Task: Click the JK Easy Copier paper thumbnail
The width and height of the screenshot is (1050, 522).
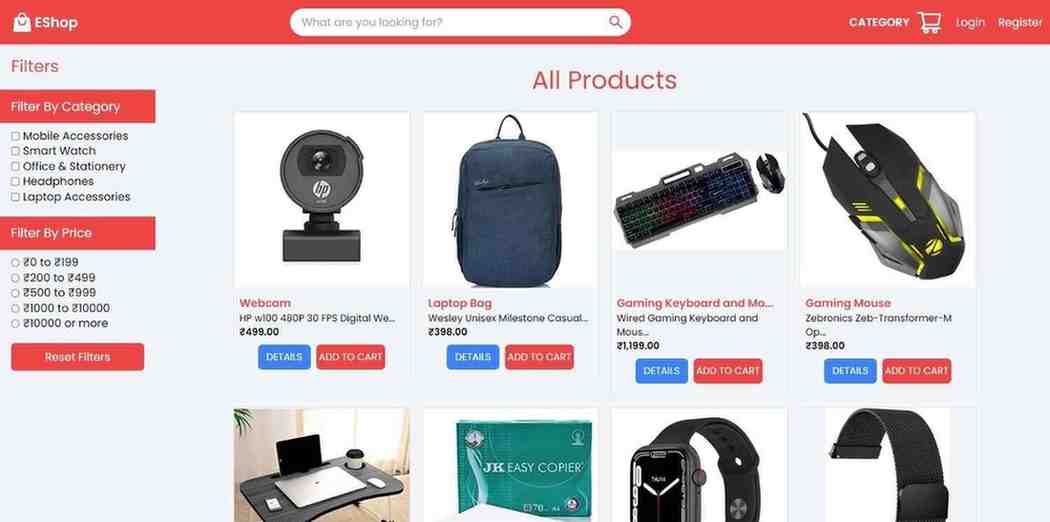Action: click(x=510, y=465)
